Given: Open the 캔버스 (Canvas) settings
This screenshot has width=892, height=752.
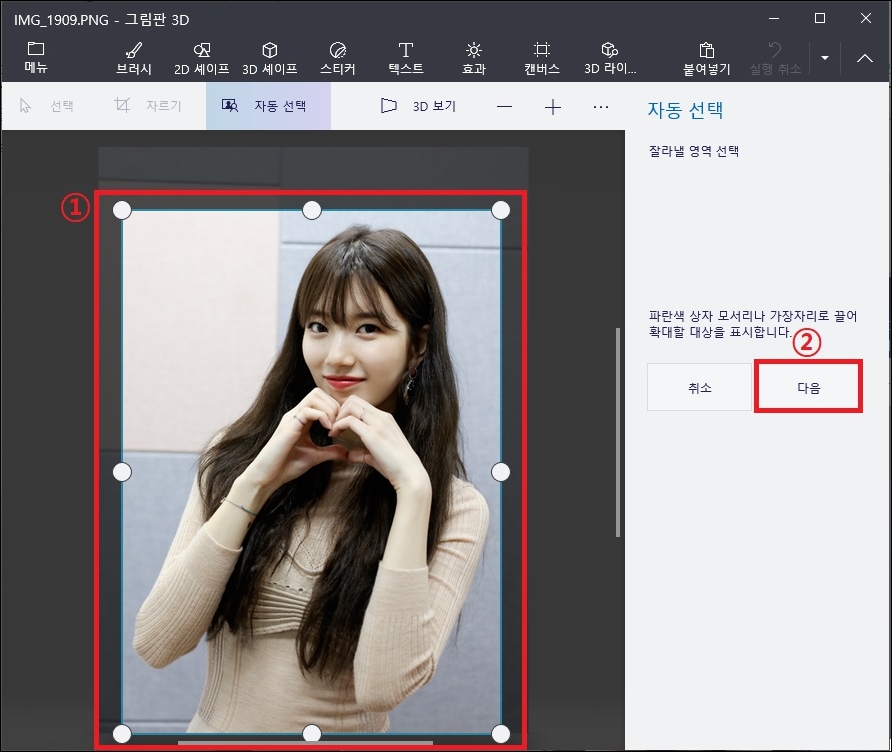Looking at the screenshot, I should [x=541, y=57].
